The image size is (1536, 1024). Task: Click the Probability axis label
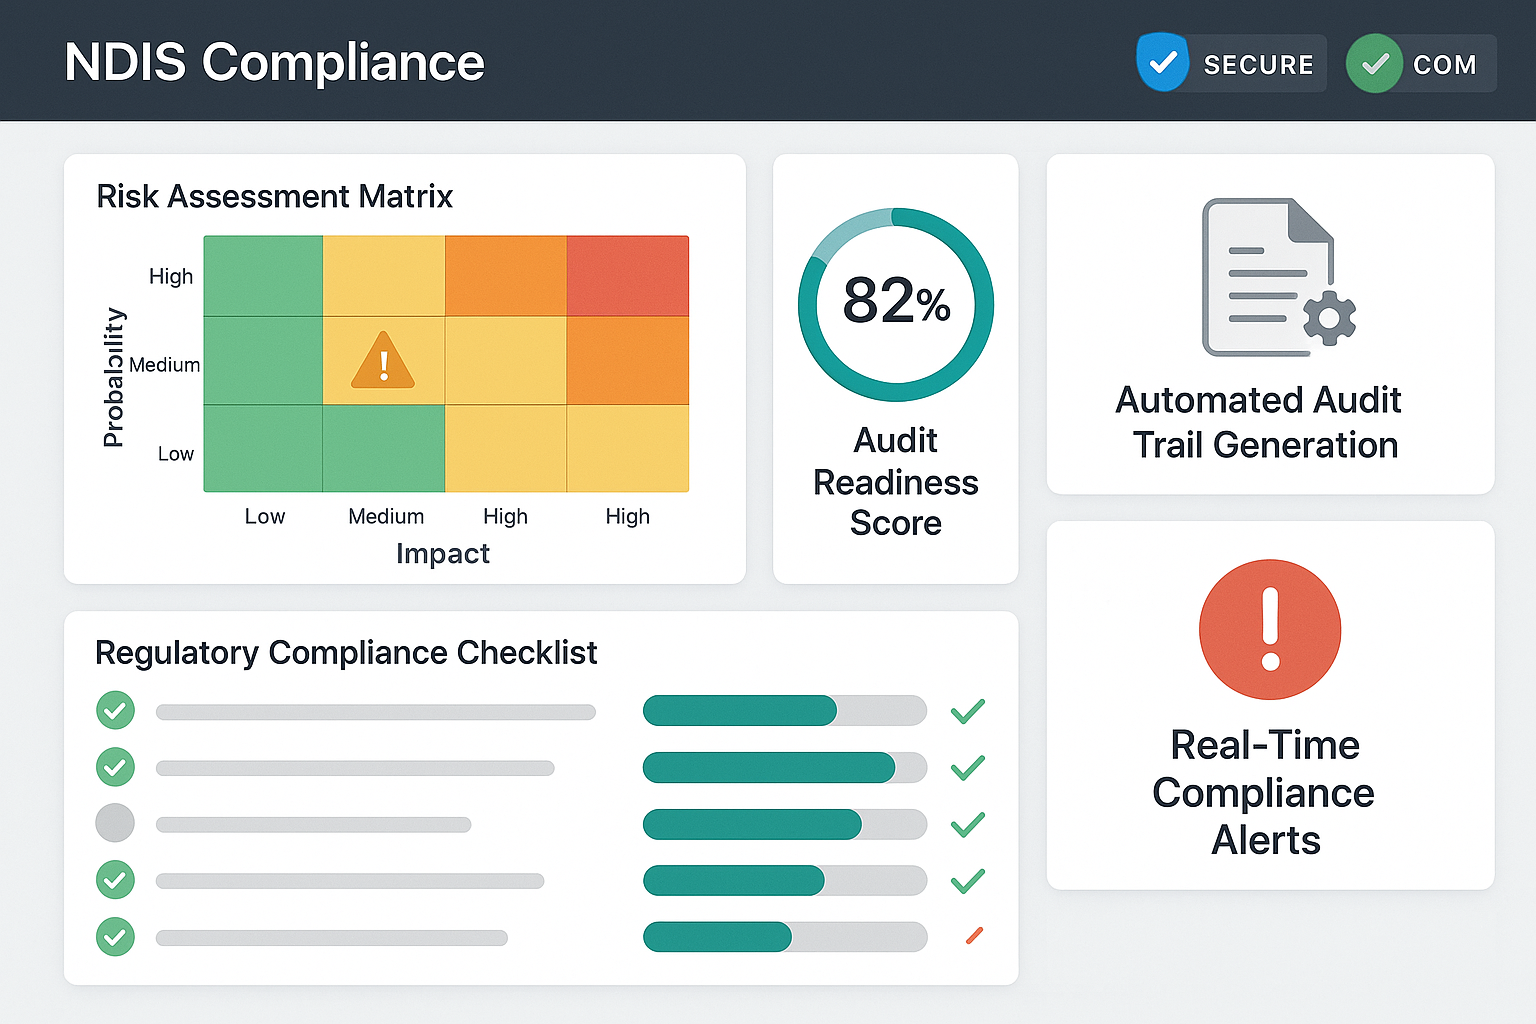114,377
